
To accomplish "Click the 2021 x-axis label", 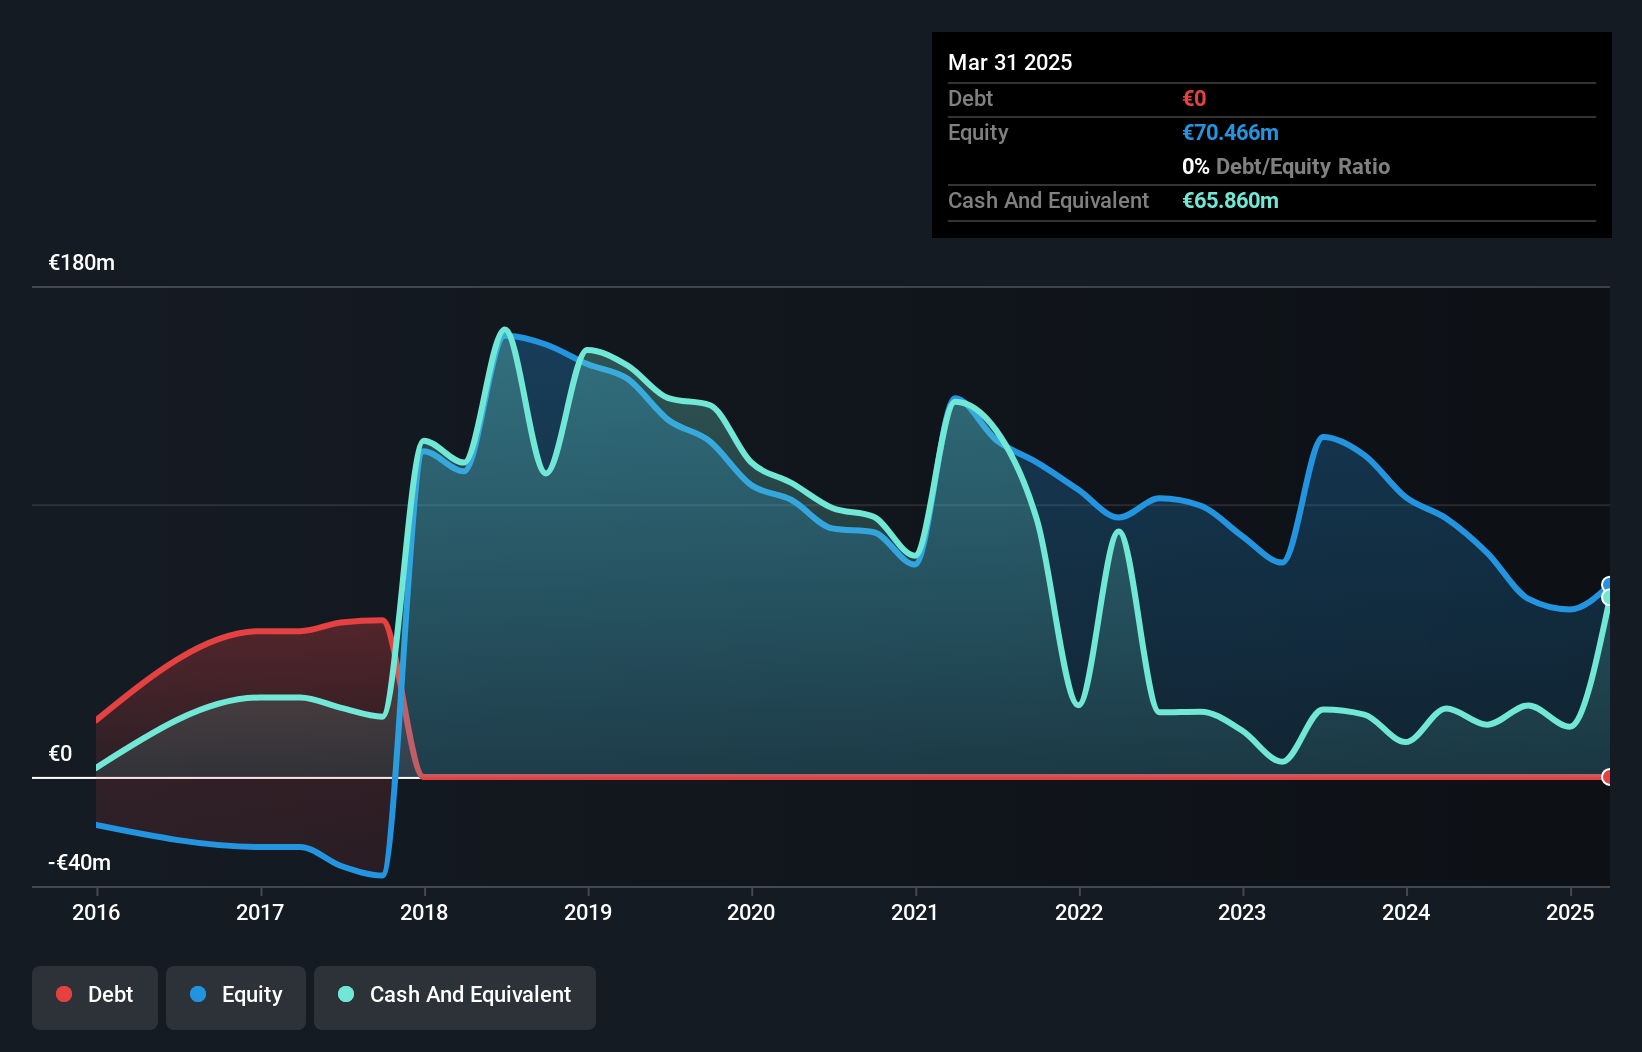I will pyautogui.click(x=915, y=912).
